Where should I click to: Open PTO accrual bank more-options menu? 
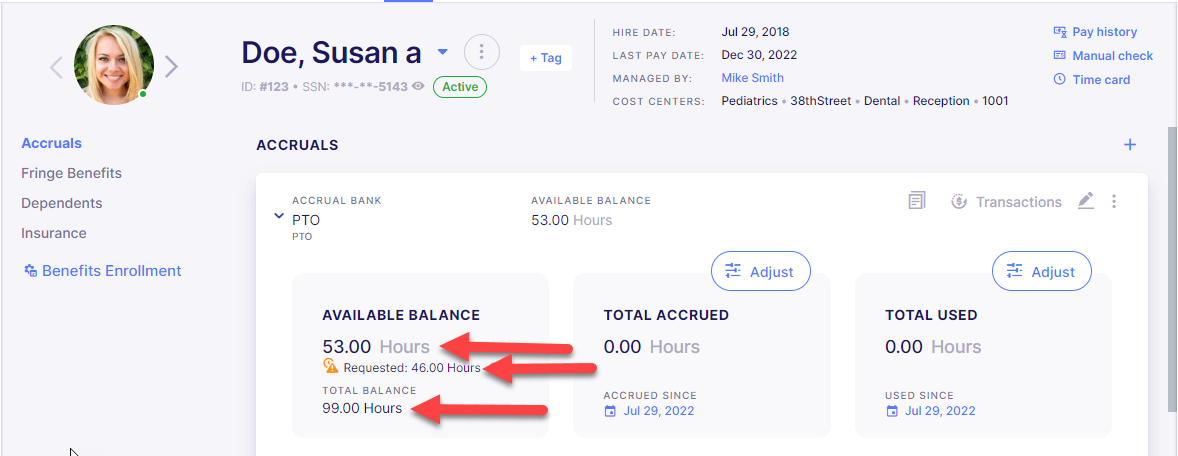click(1114, 201)
